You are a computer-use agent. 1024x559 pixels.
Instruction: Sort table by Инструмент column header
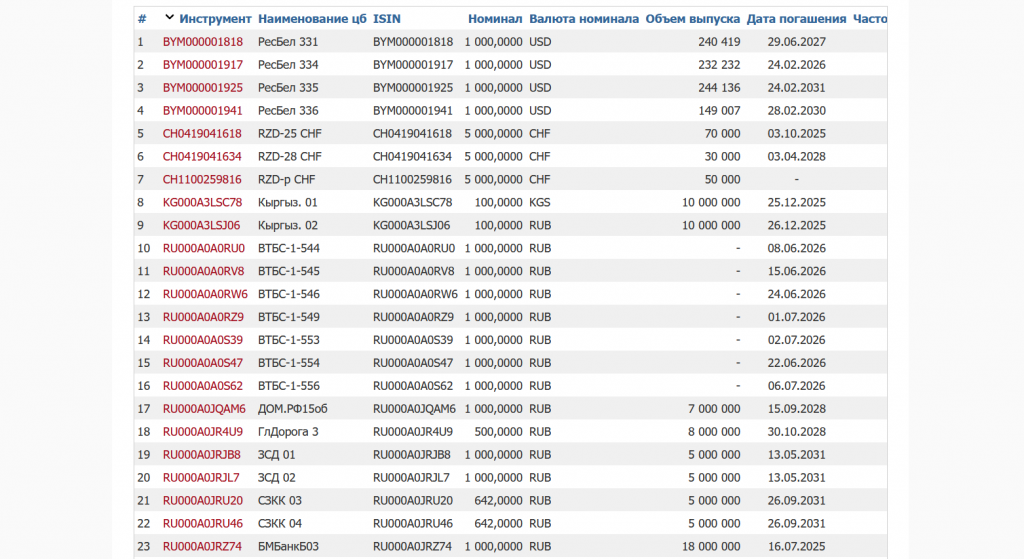point(215,19)
